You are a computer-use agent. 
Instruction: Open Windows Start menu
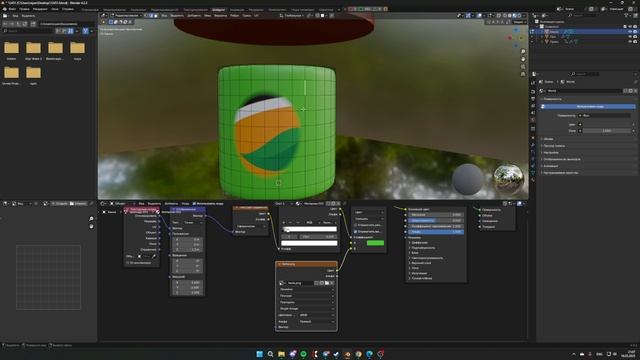click(x=259, y=354)
